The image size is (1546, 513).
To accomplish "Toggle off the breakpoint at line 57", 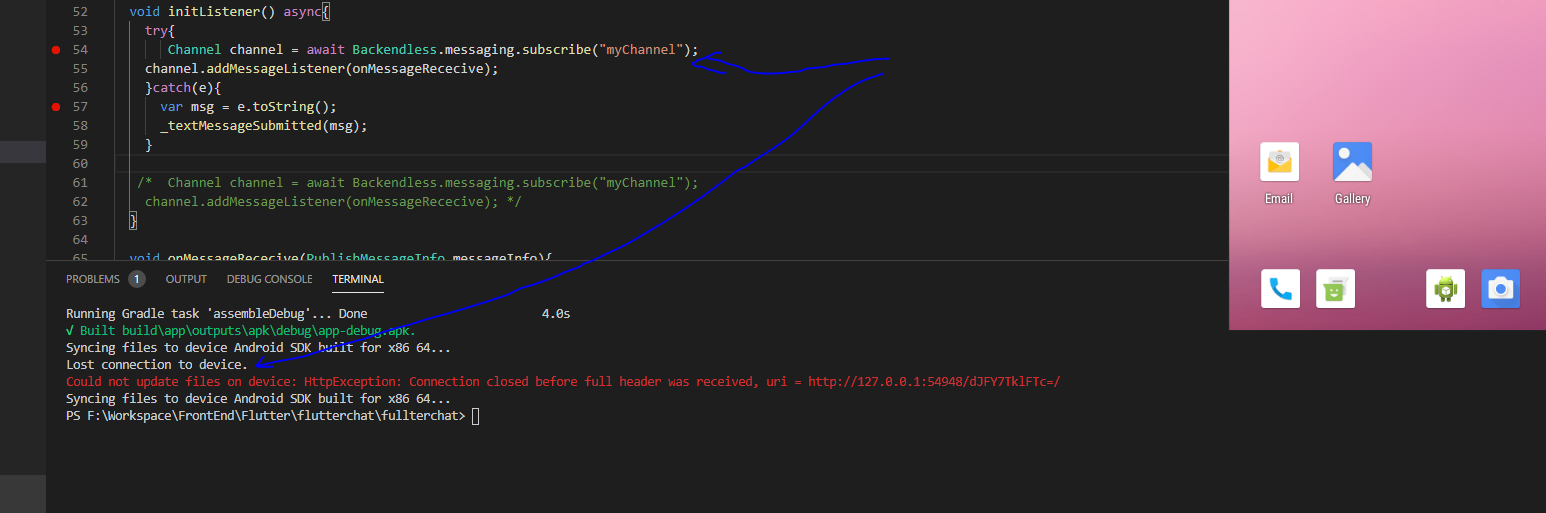I will pos(56,107).
